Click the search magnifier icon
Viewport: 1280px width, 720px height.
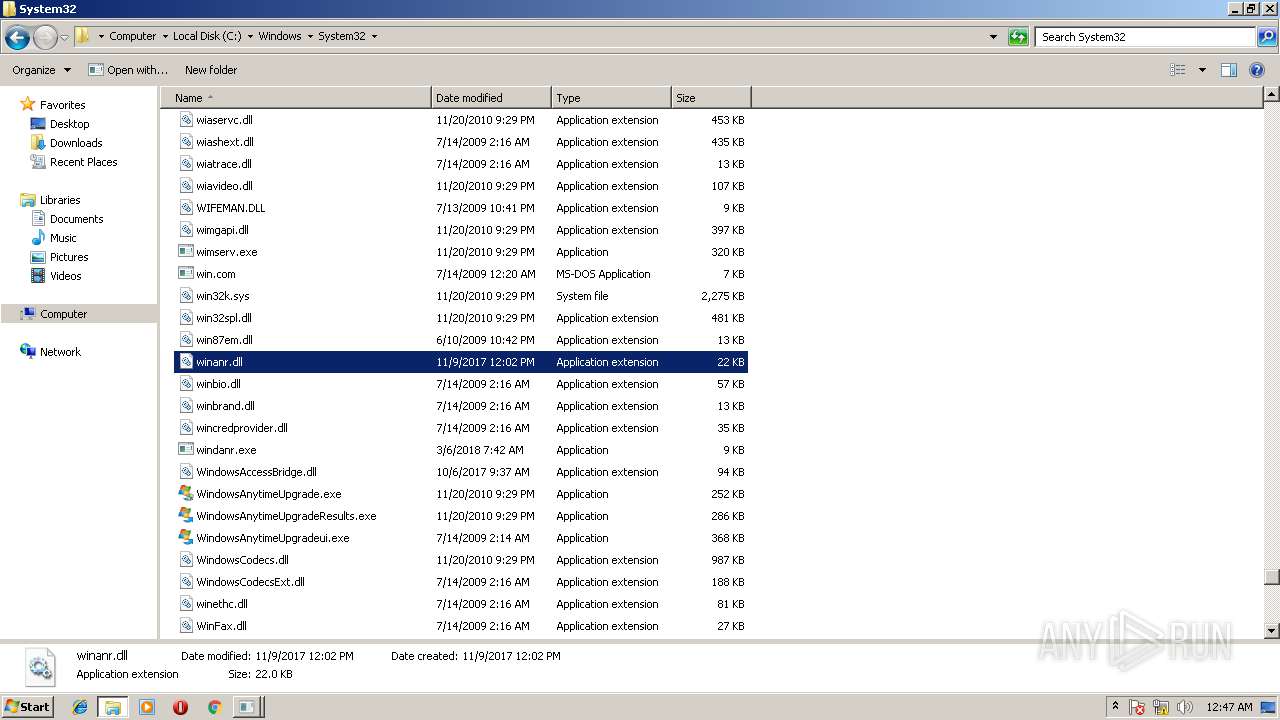(x=1267, y=37)
